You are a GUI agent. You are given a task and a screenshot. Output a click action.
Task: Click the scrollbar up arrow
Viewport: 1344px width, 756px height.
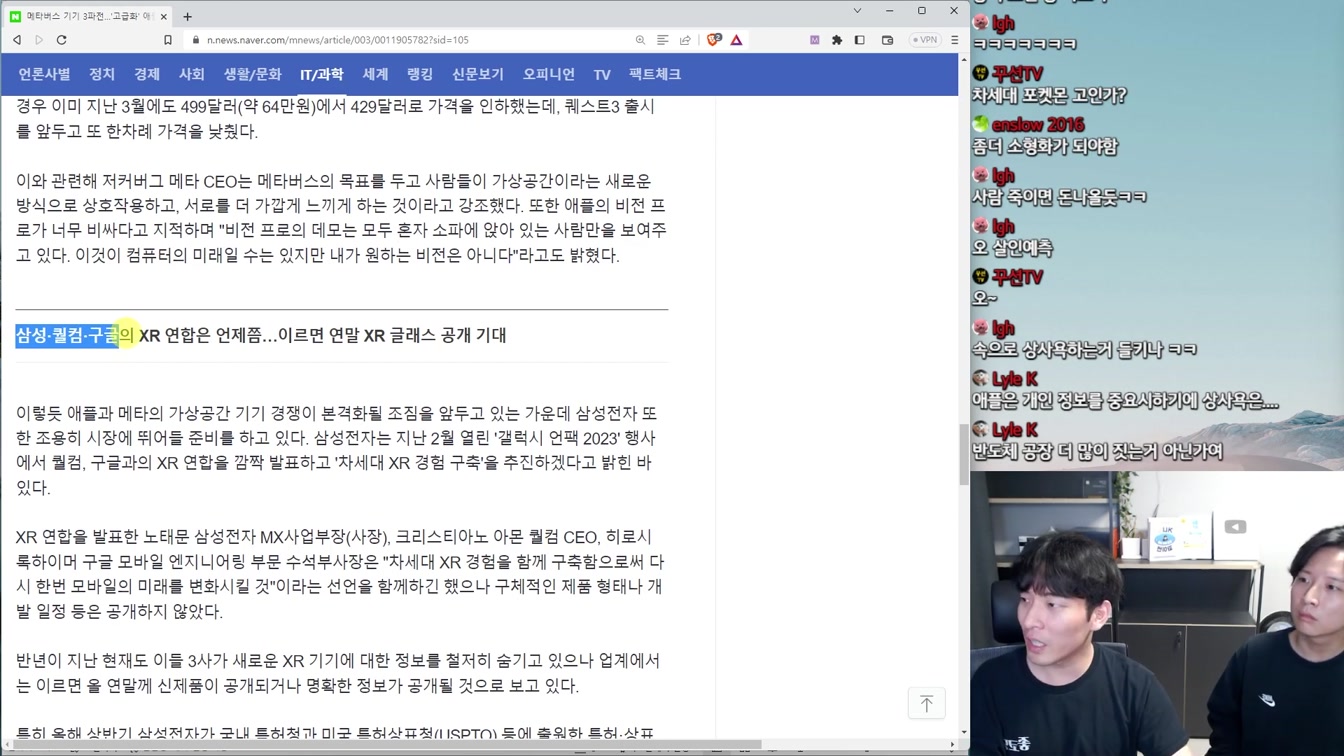click(x=964, y=60)
